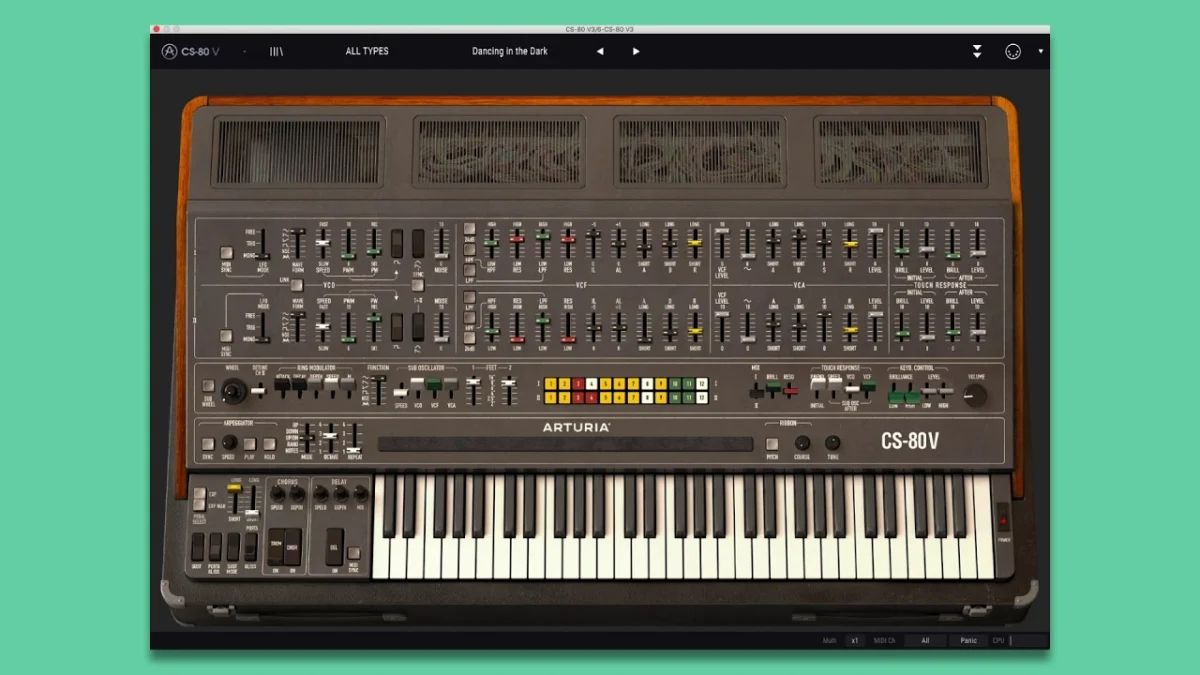This screenshot has height=675, width=1200.
Task: Expand the top-right small arrow menu
Action: coord(1040,51)
